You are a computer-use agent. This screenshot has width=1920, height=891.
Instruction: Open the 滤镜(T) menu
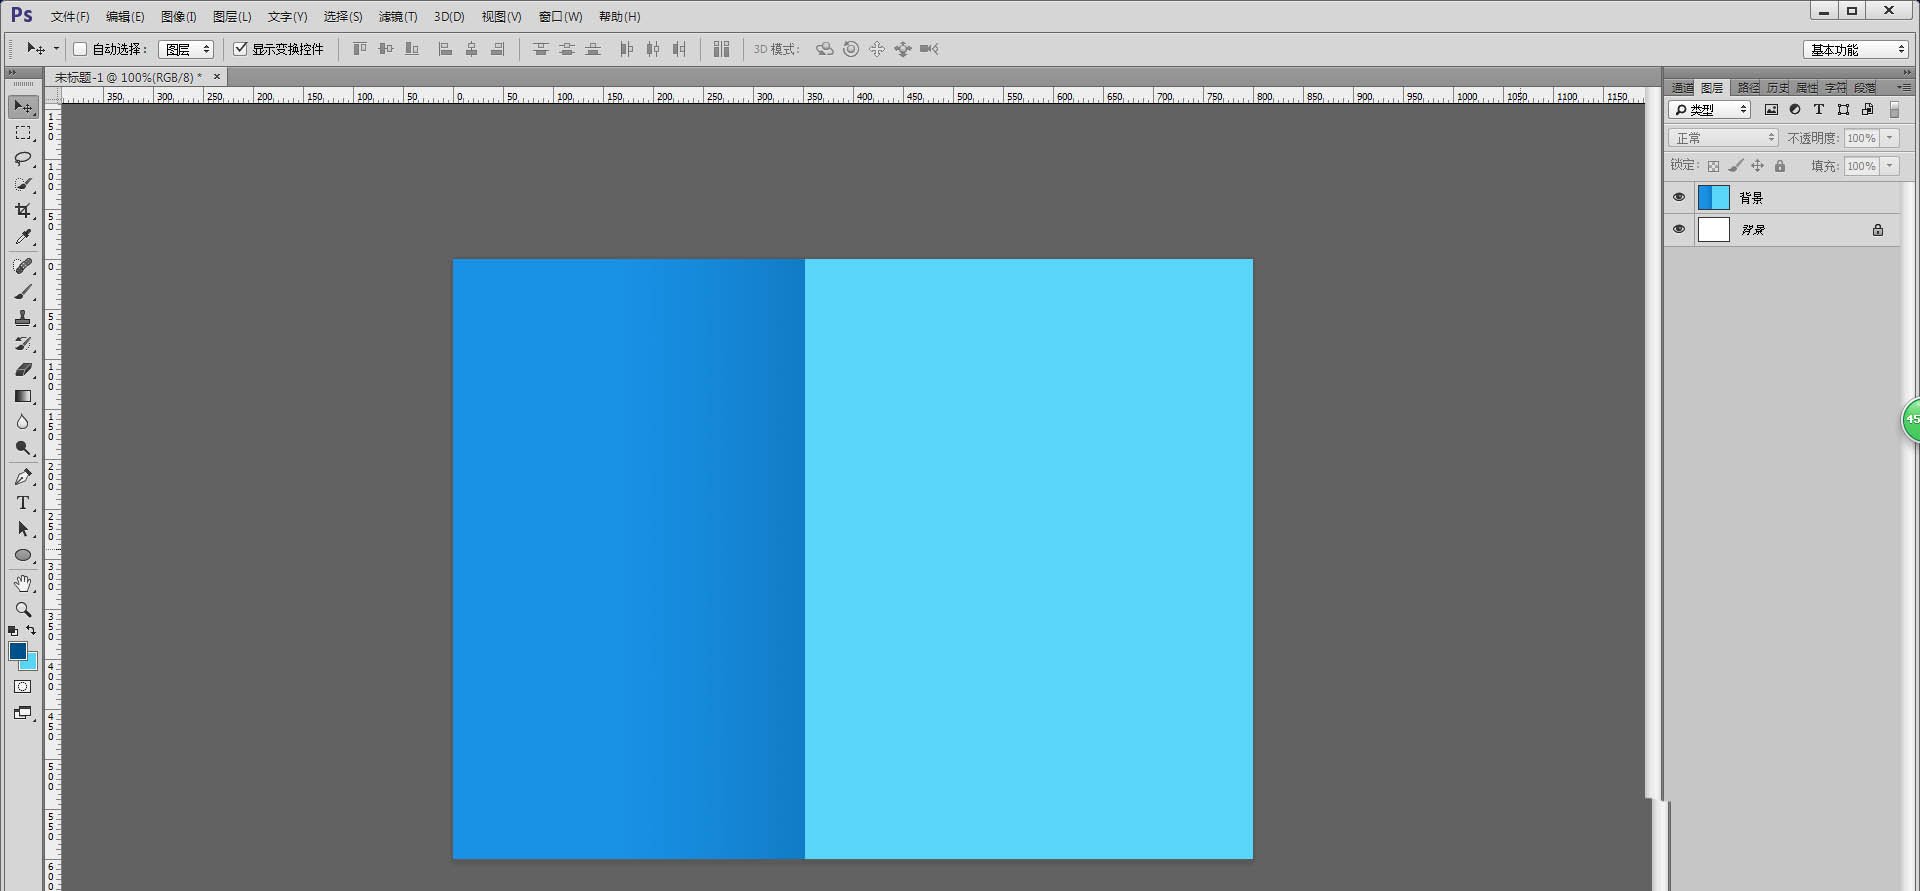(398, 17)
